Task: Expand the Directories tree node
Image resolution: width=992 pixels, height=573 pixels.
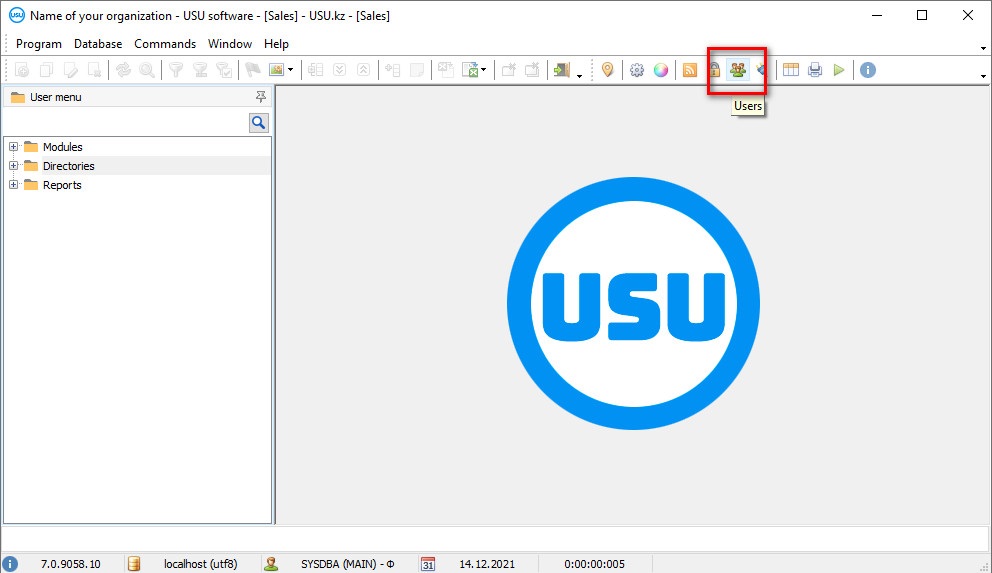Action: click(13, 166)
